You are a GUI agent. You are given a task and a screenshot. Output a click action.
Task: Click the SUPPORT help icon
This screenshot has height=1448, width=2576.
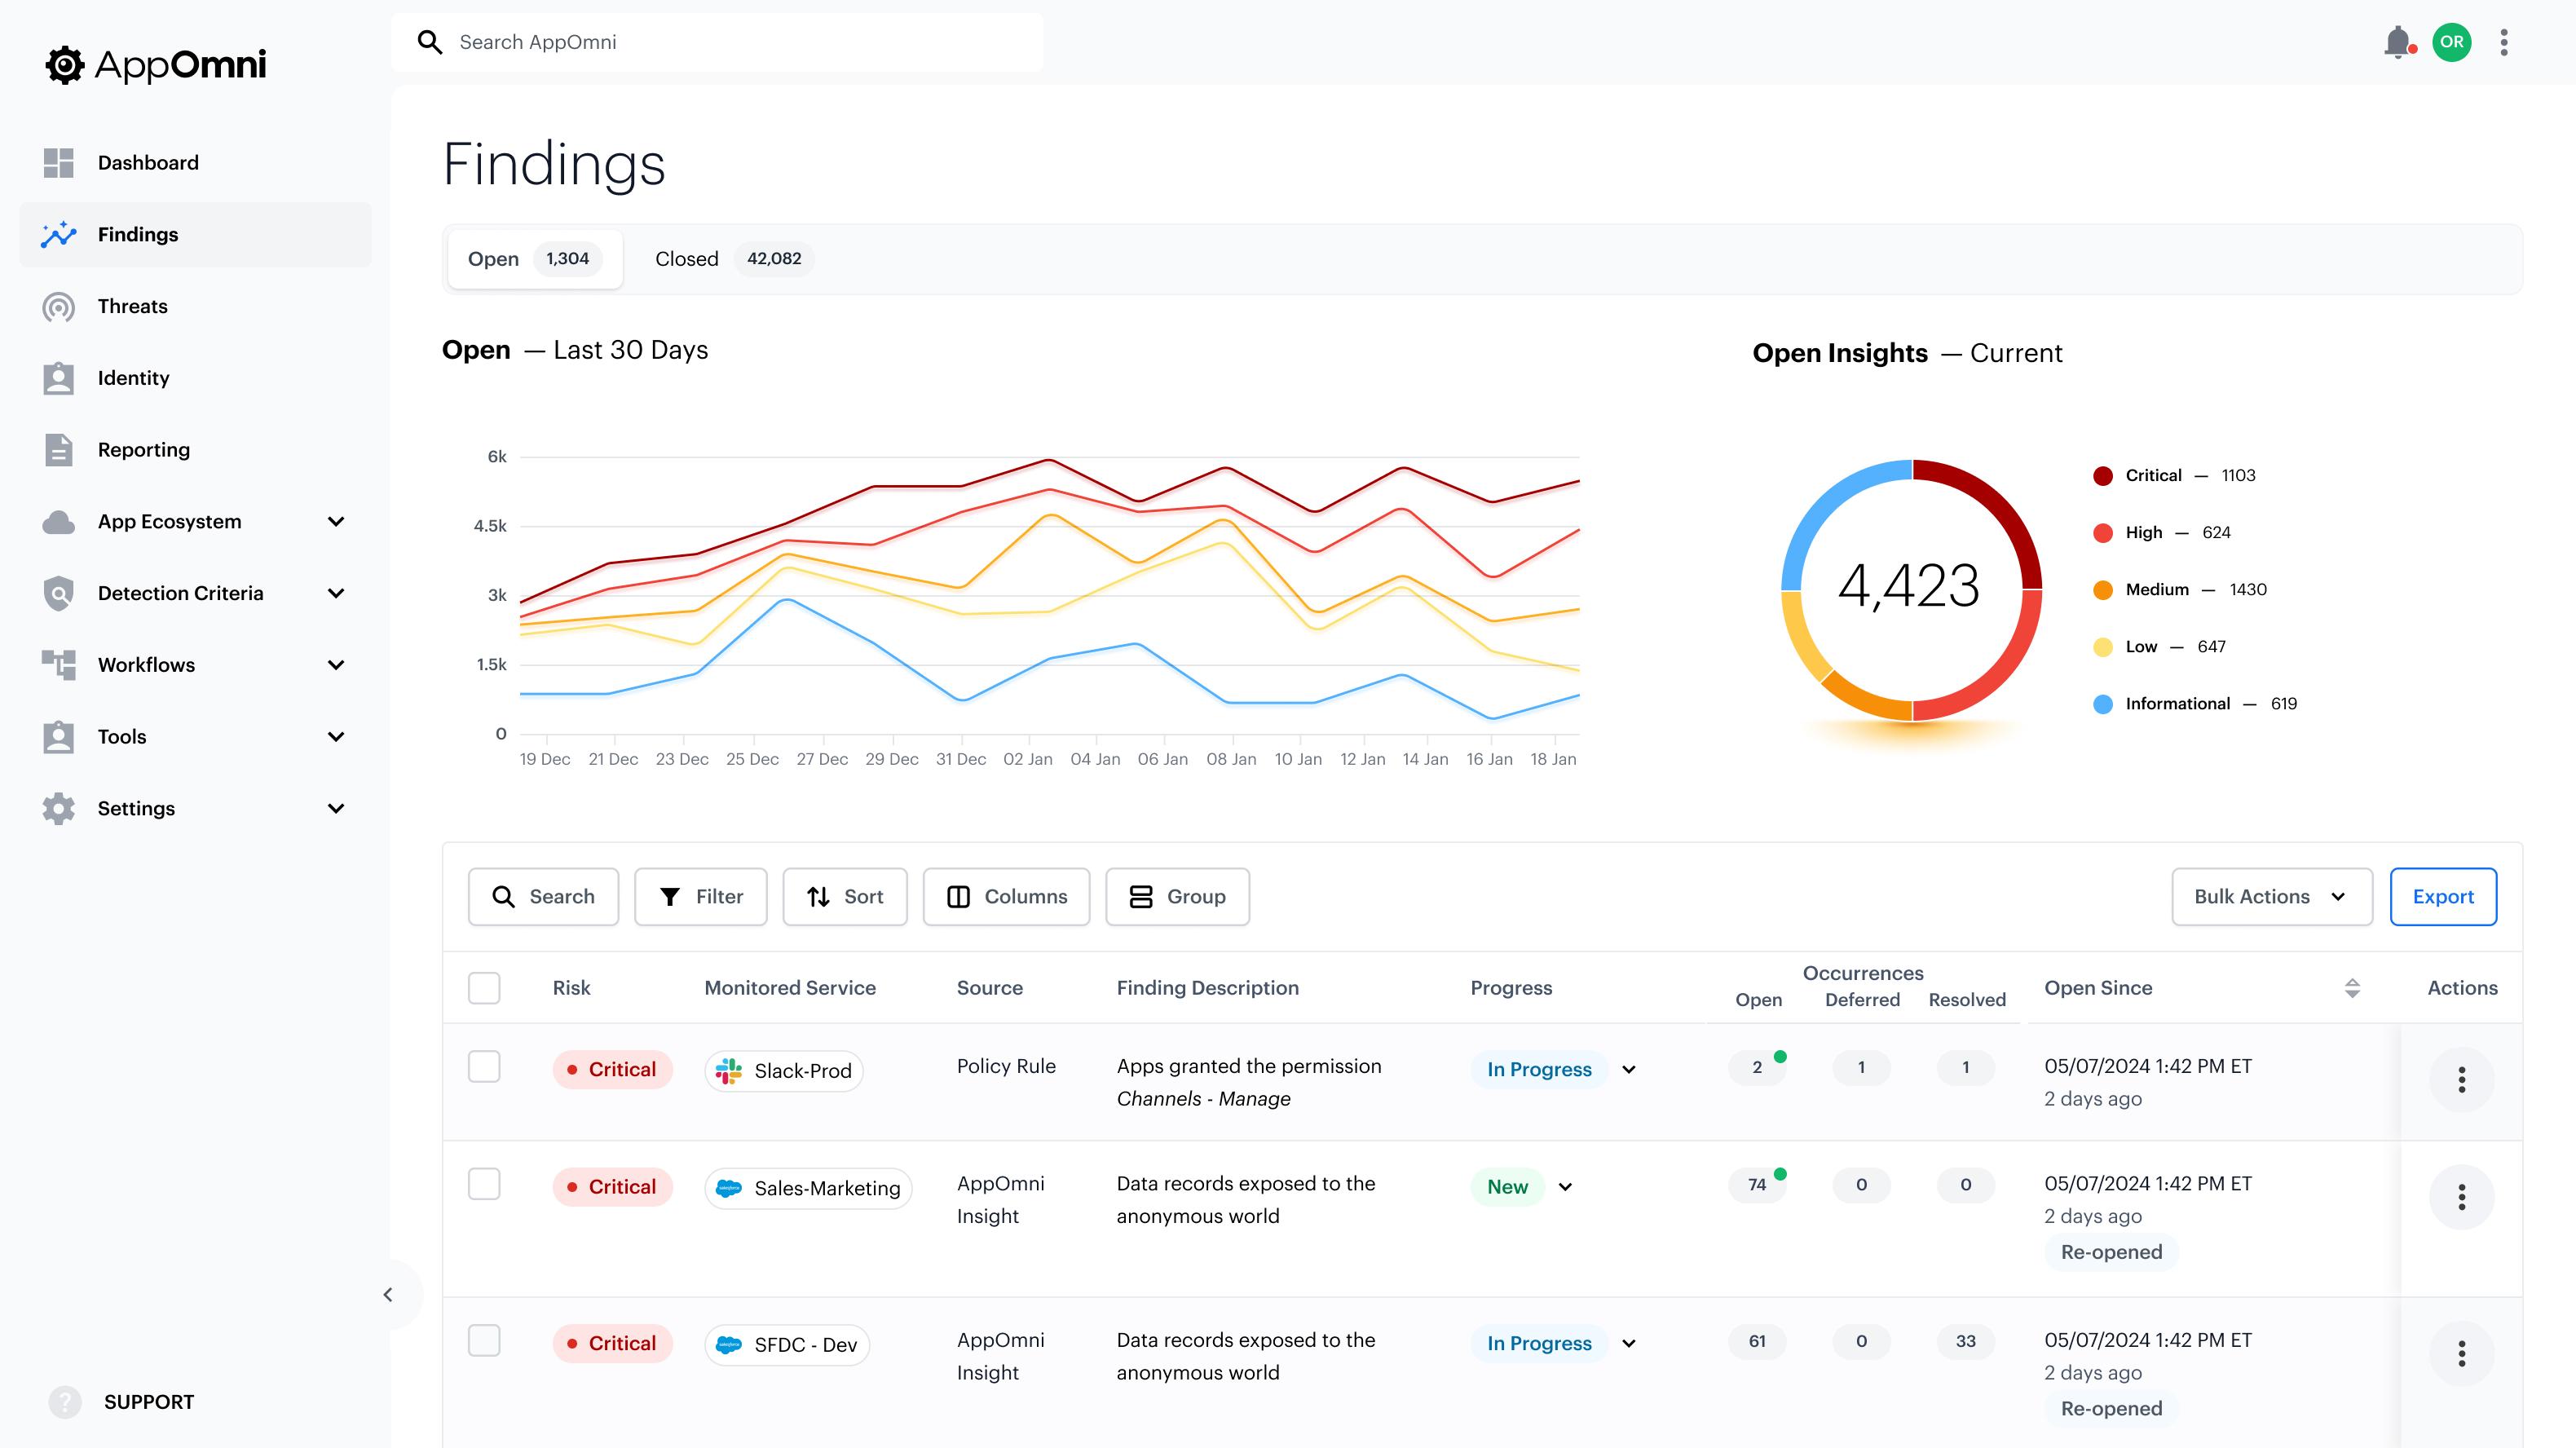click(x=65, y=1402)
